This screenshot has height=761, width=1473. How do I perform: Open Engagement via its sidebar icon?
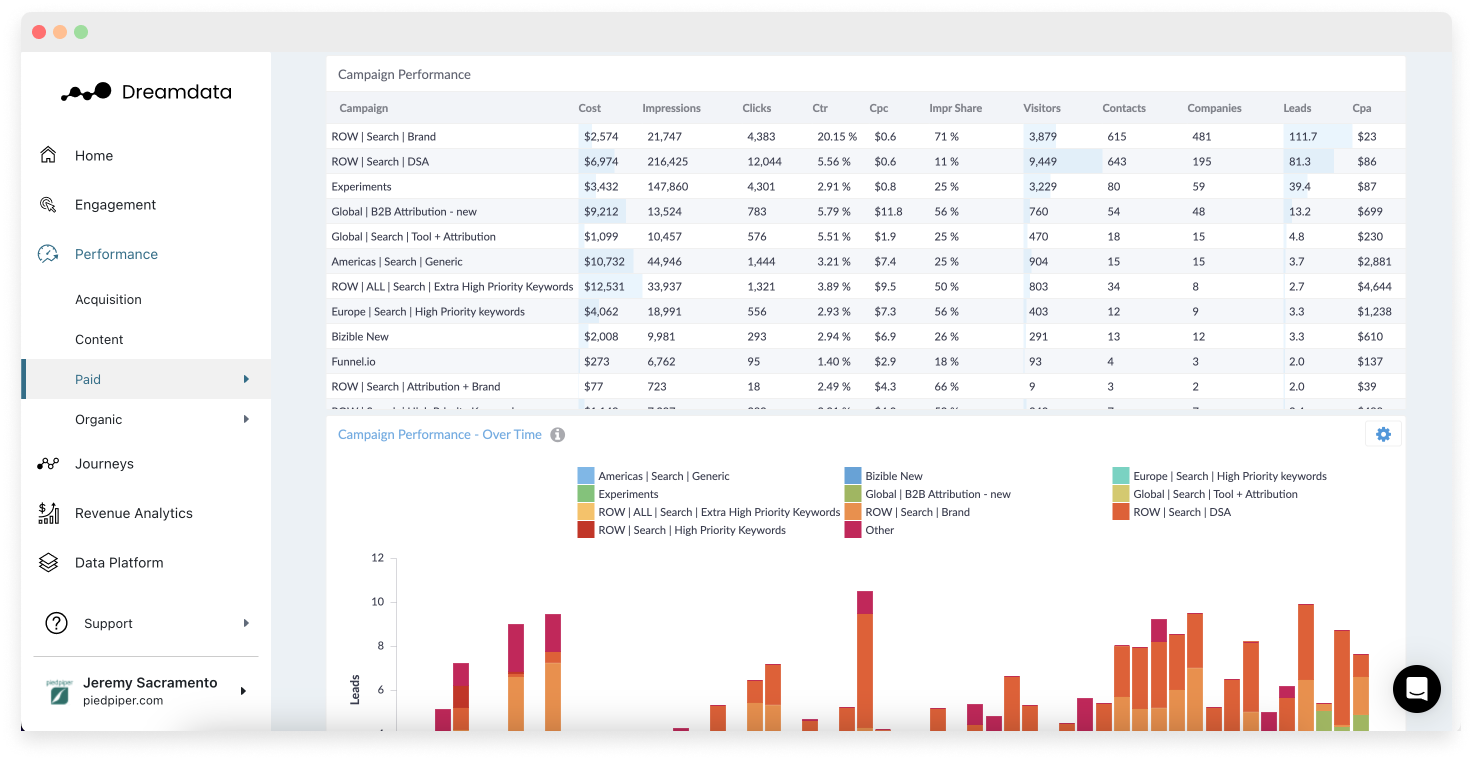[x=48, y=204]
